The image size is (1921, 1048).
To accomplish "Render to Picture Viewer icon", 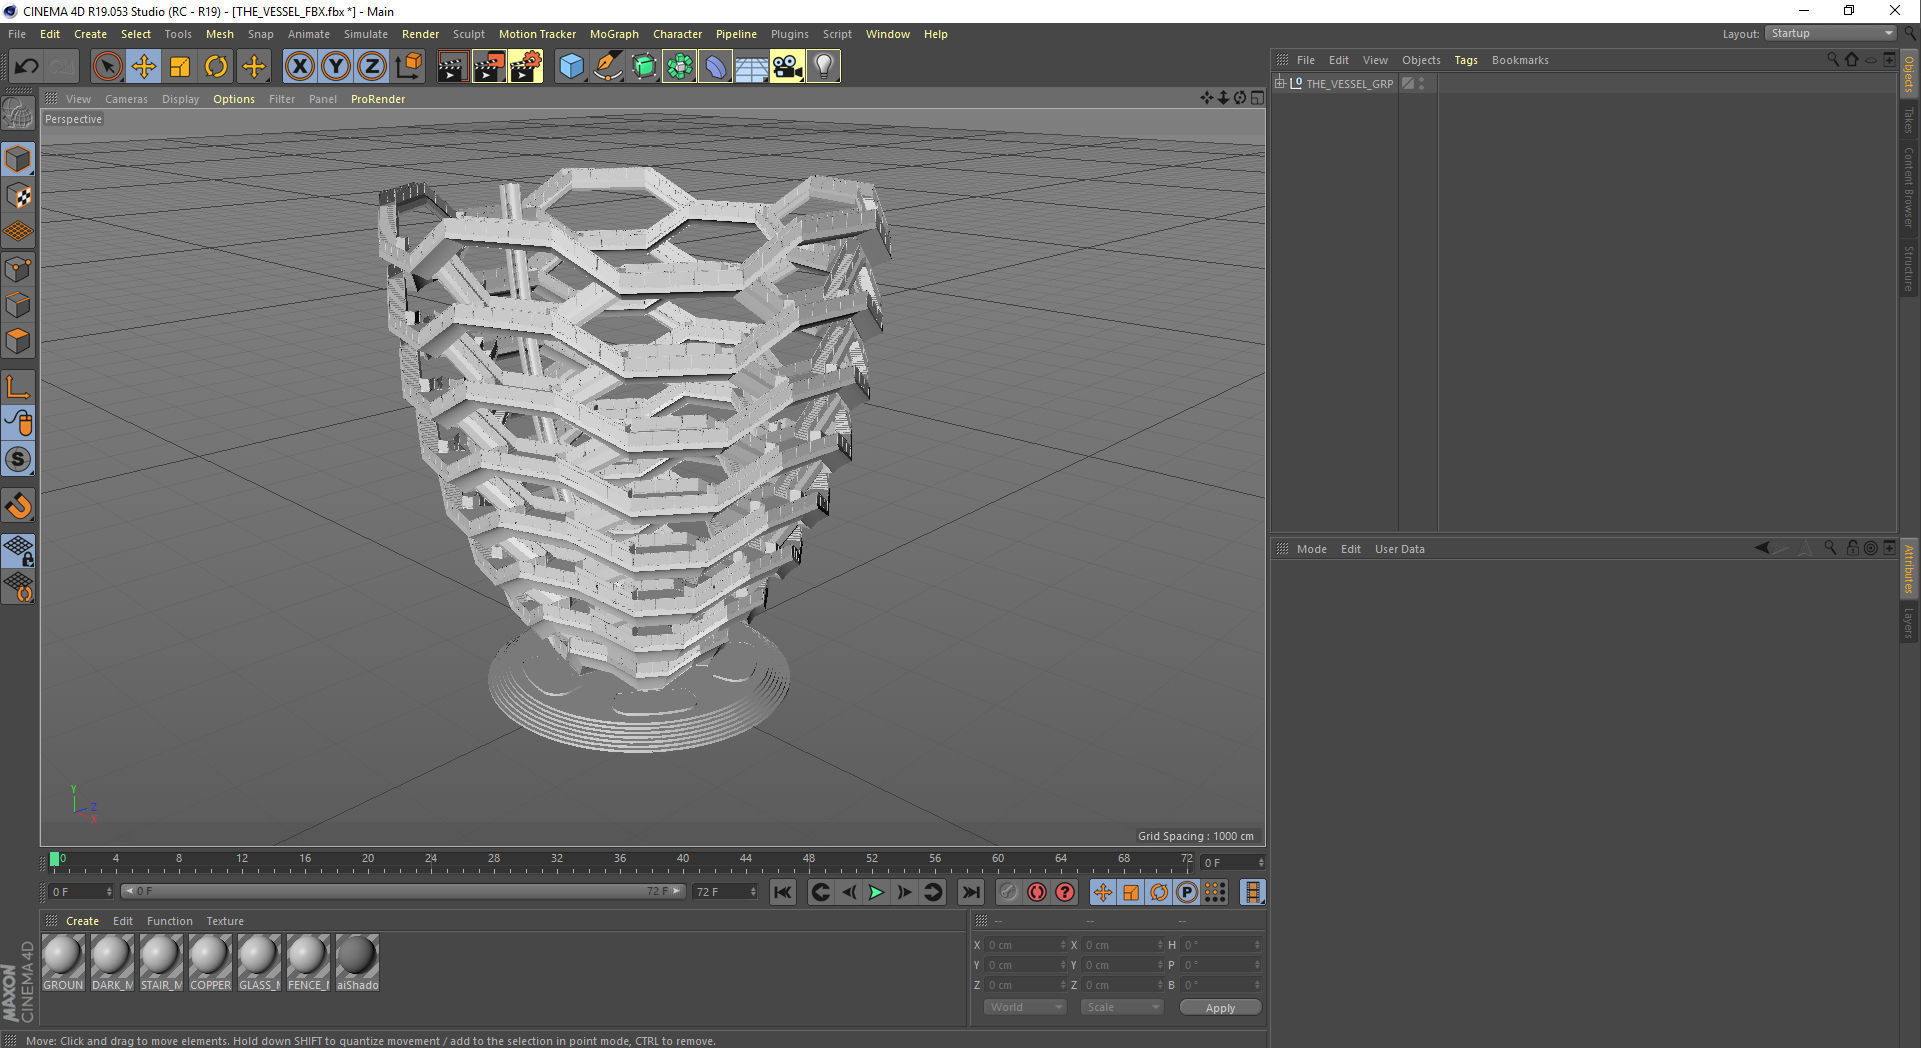I will click(489, 67).
